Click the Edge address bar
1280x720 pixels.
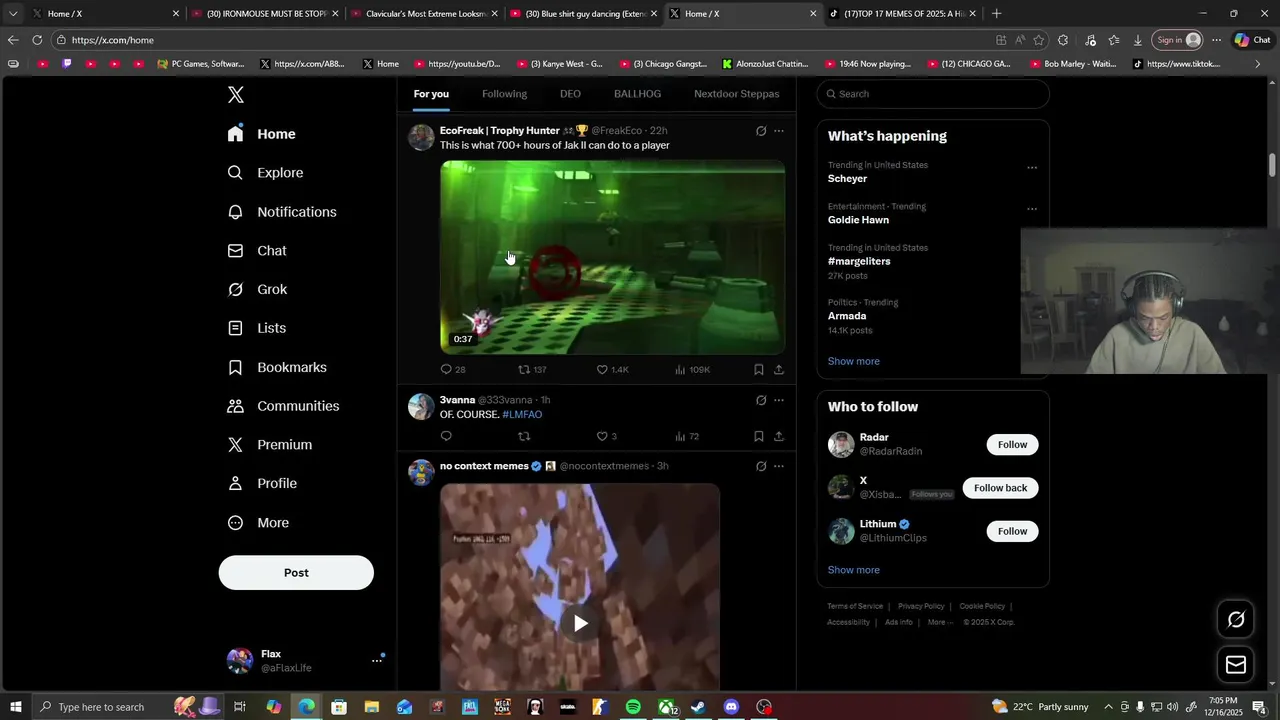[x=520, y=40]
